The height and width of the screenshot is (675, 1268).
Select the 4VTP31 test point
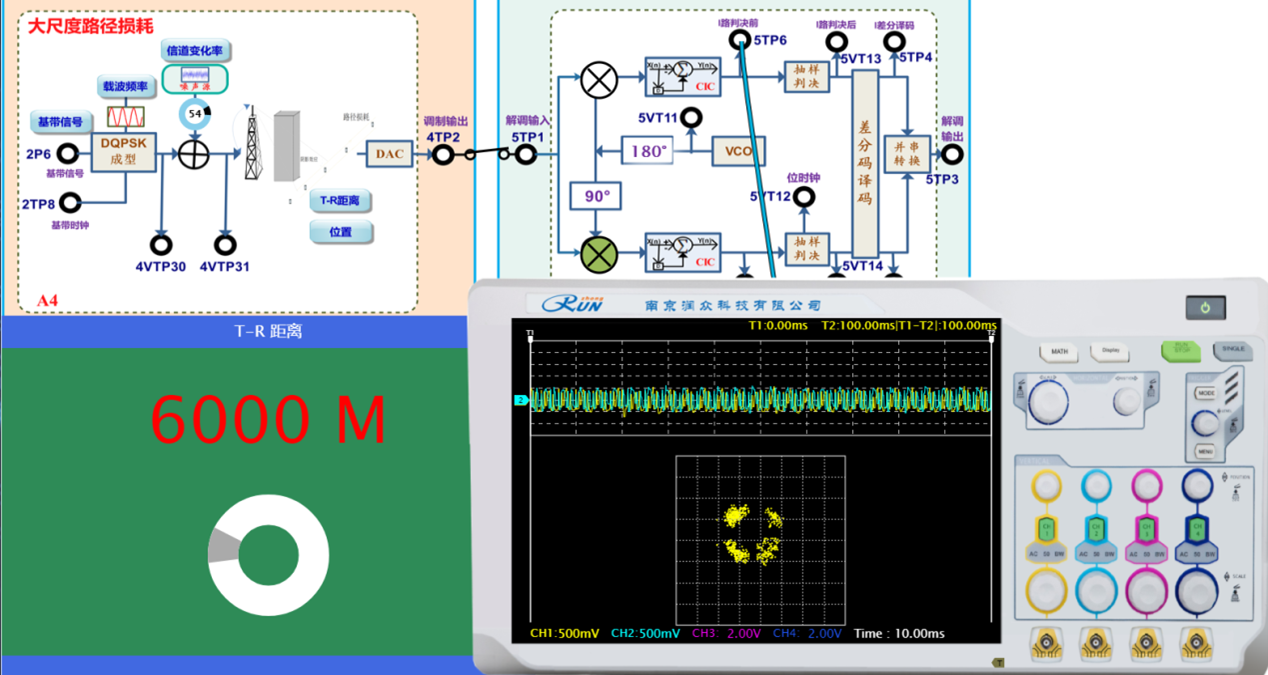pos(225,245)
